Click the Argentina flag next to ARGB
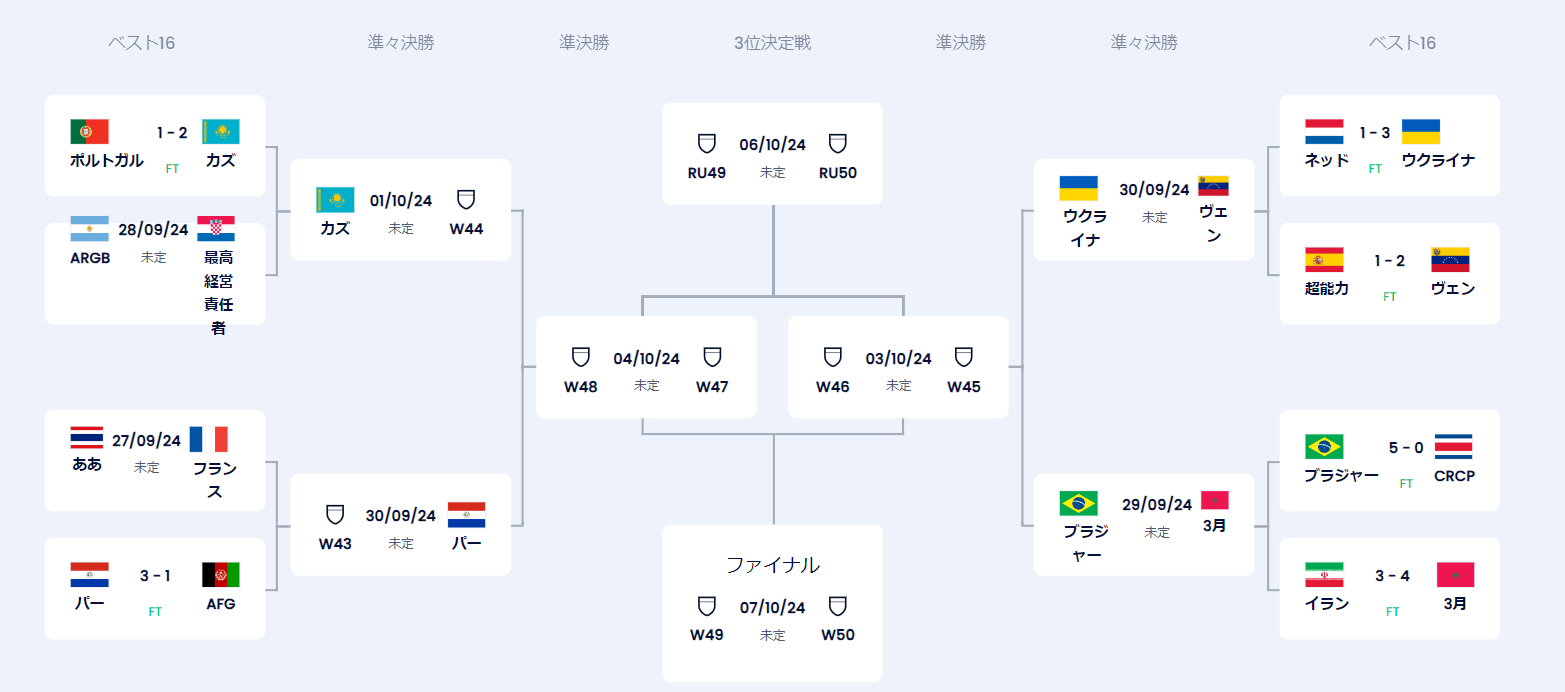 89,229
